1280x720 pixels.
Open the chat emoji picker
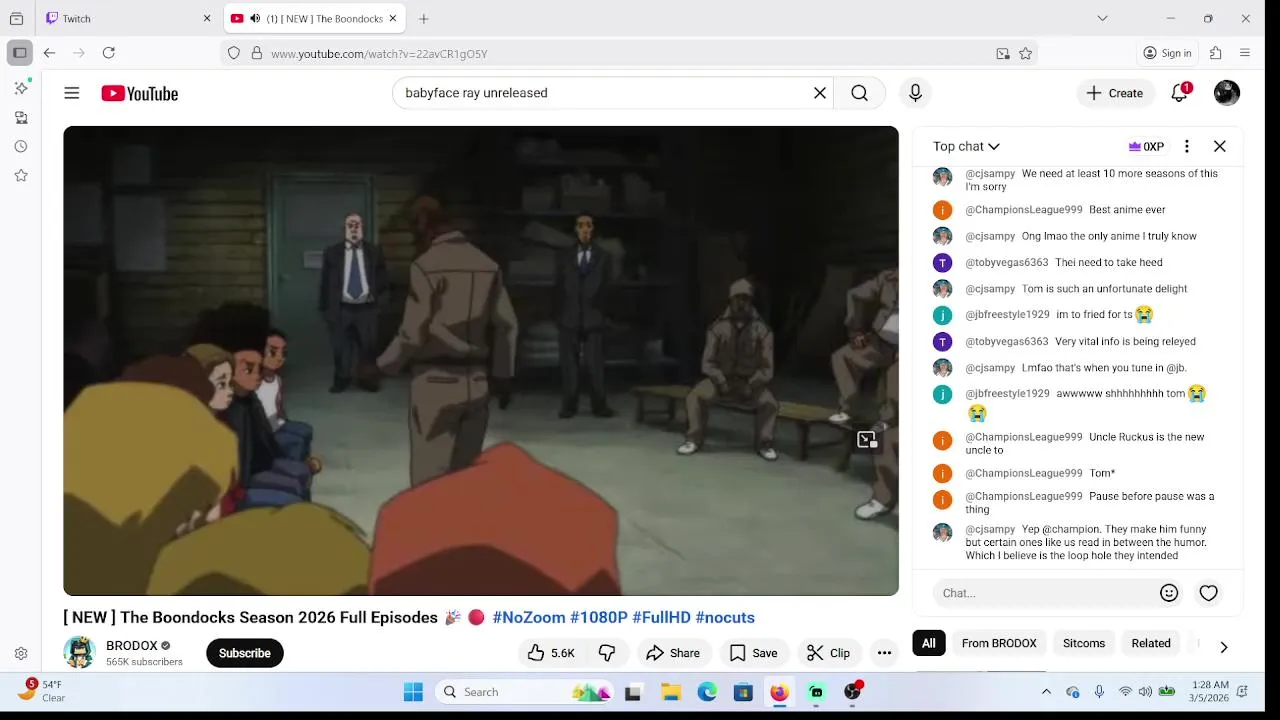[x=1169, y=593]
